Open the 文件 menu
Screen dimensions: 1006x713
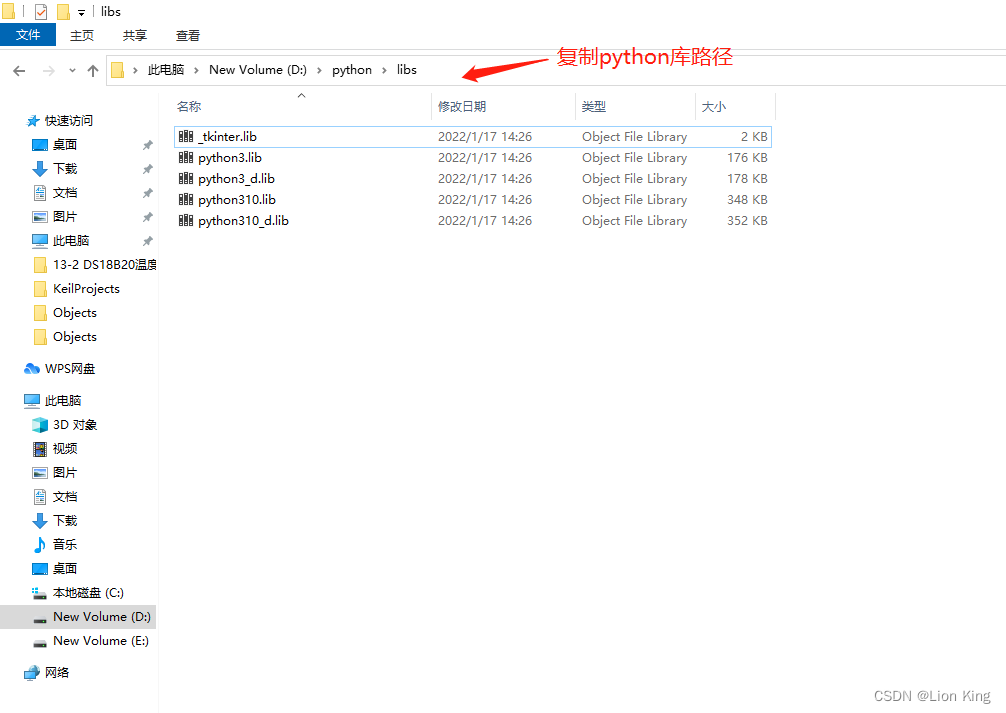pyautogui.click(x=28, y=34)
